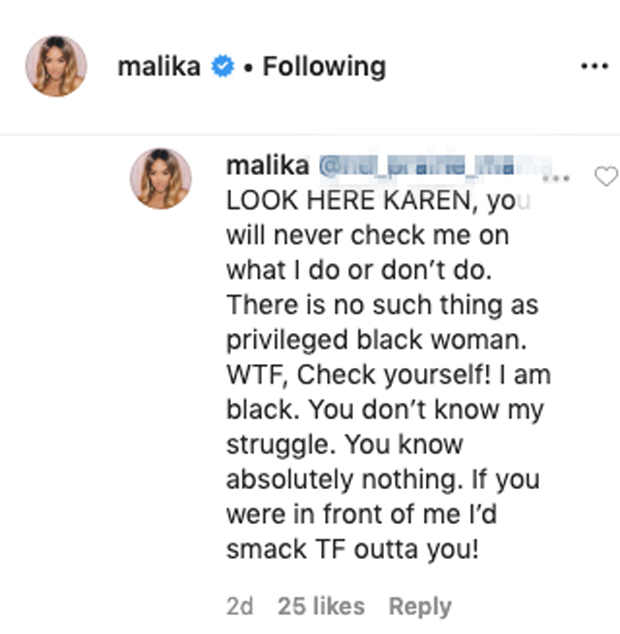Toggle the Following button in the header
The height and width of the screenshot is (634, 620).
[x=323, y=67]
